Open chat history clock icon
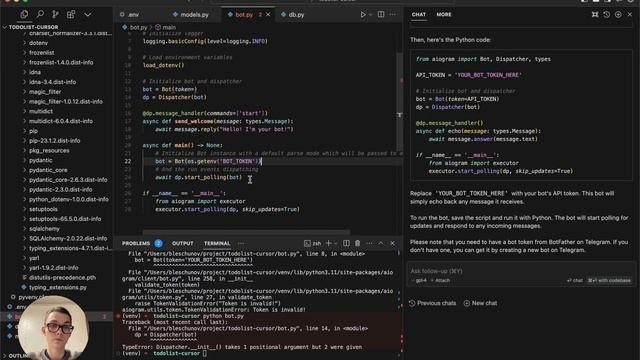The height and width of the screenshot is (360, 640). pyautogui.click(x=607, y=15)
